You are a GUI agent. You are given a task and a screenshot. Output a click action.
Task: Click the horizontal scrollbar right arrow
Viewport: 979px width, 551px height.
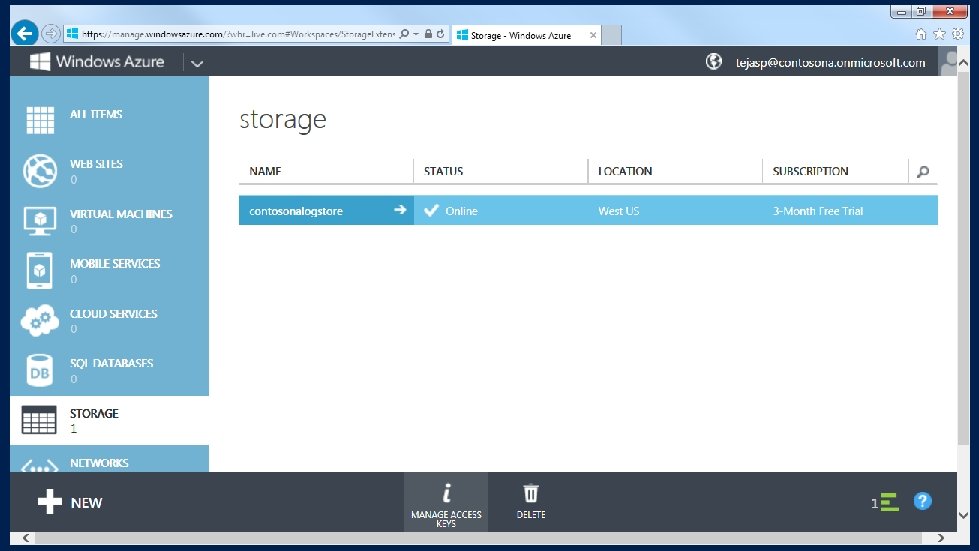click(940, 538)
